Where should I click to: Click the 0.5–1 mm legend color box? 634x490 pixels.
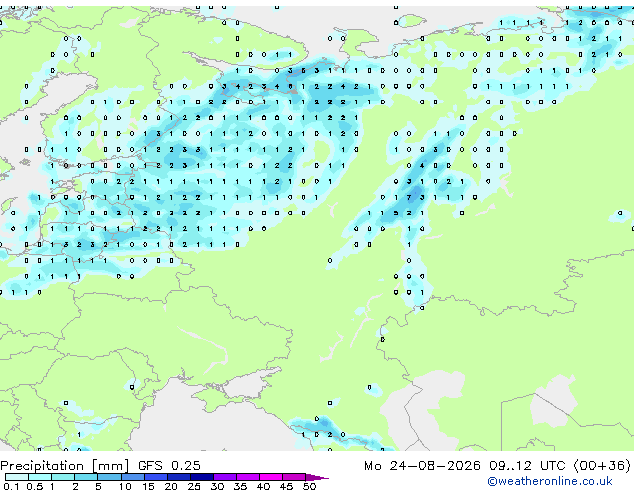tap(40, 477)
